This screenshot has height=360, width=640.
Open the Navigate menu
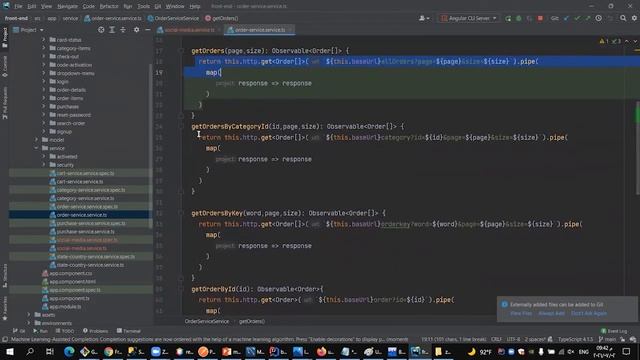[x=67, y=6]
